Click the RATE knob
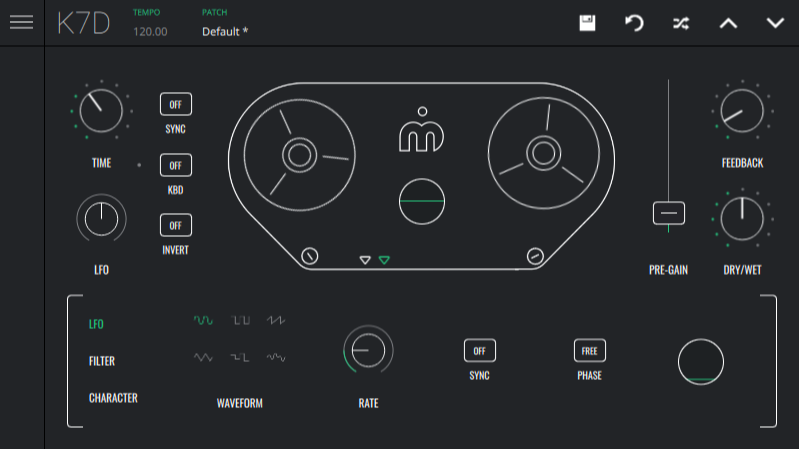This screenshot has width=799, height=449. tap(368, 351)
